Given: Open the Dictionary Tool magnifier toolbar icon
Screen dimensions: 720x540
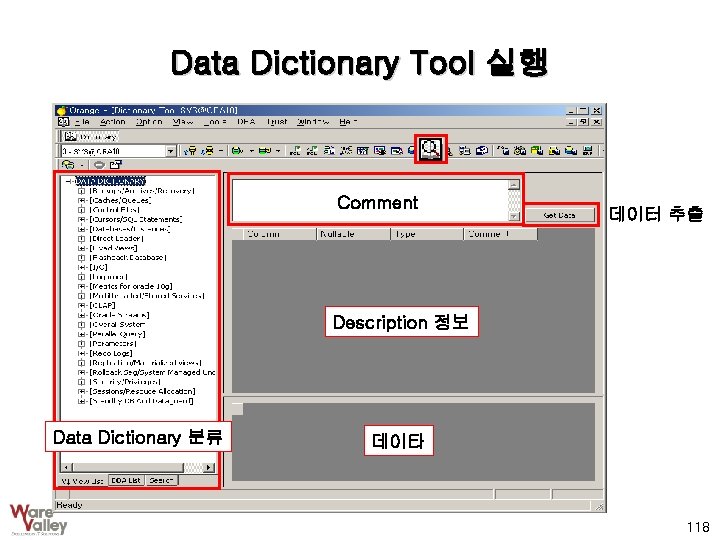Looking at the screenshot, I should click(x=431, y=149).
